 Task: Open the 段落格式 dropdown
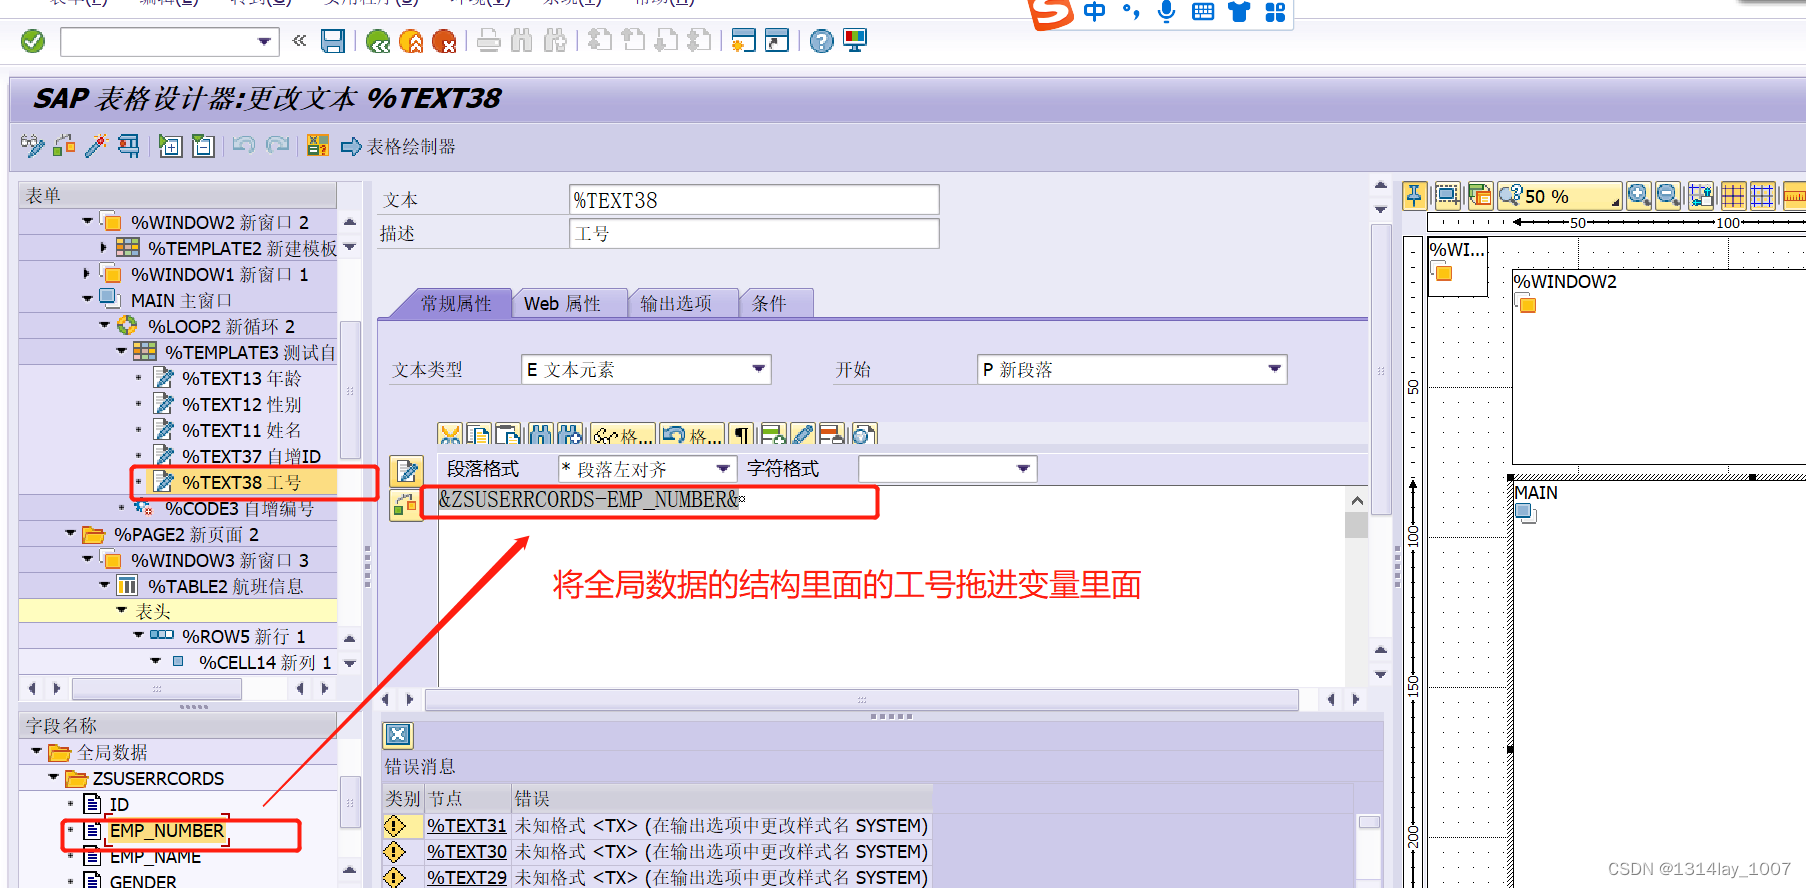point(723,469)
